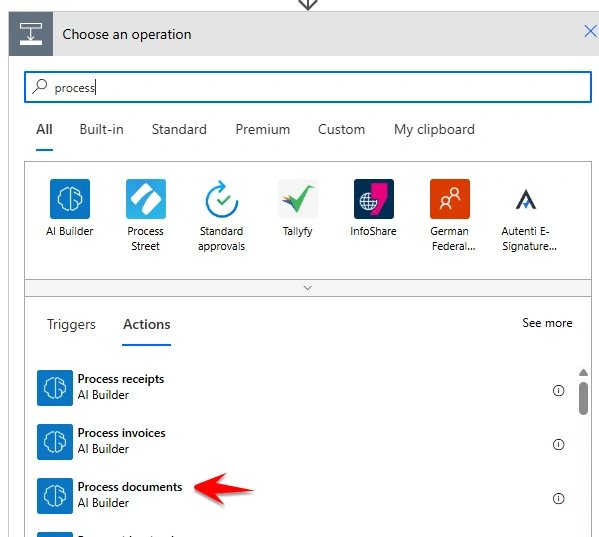Viewport: 599px width, 537px height.
Task: Open the Standard approvals connector
Action: [222, 199]
